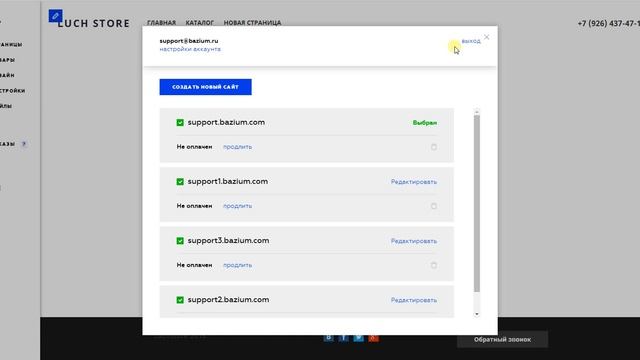640x360 pixels.
Task: Toggle the green checkbox for support2.bazium.com
Action: click(180, 300)
